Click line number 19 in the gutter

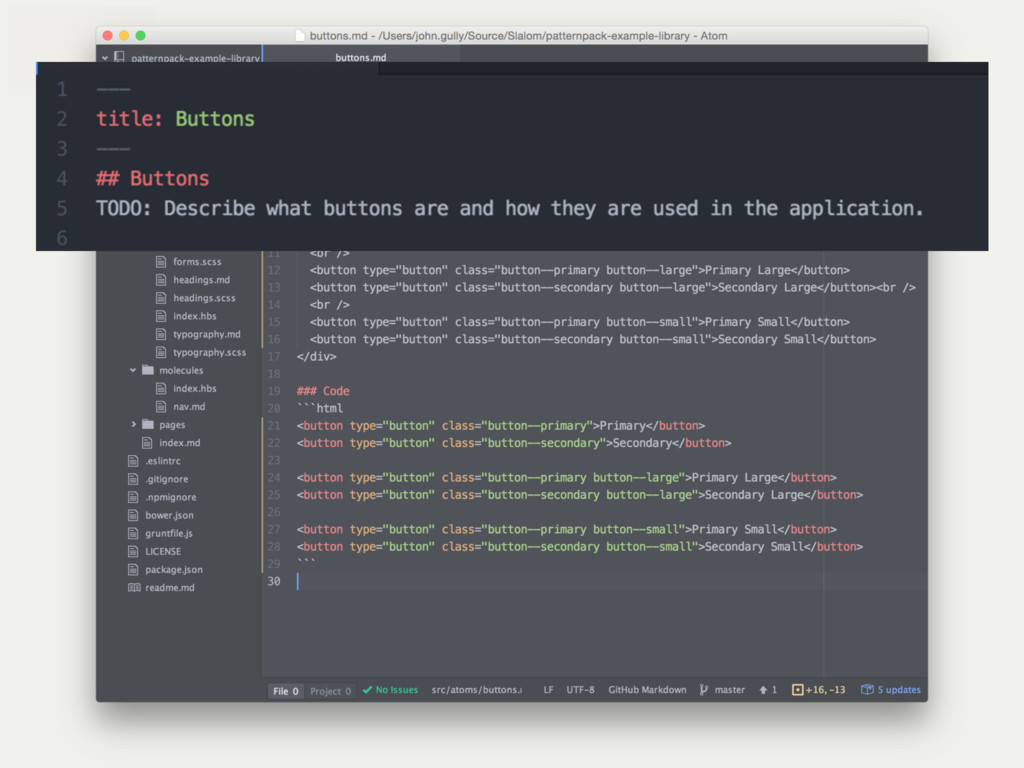pos(274,391)
